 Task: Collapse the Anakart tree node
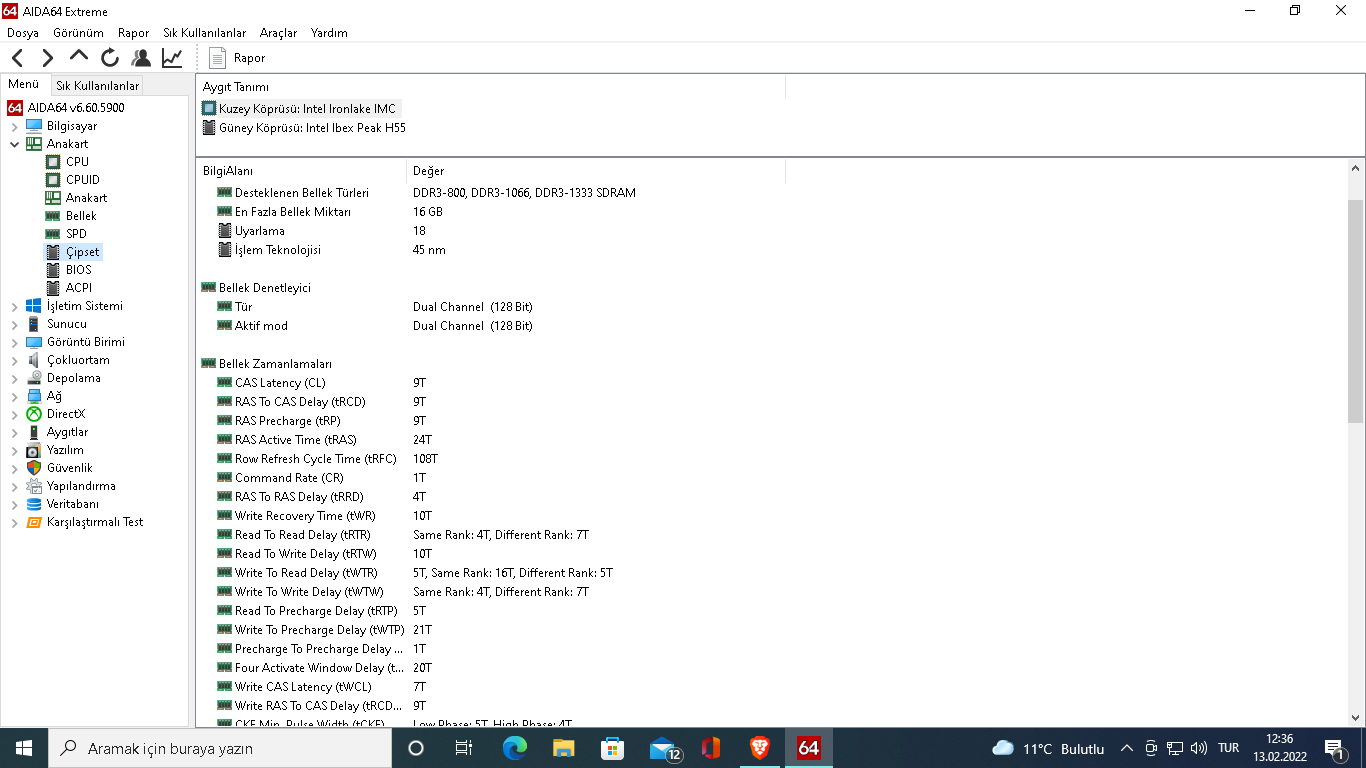14,144
